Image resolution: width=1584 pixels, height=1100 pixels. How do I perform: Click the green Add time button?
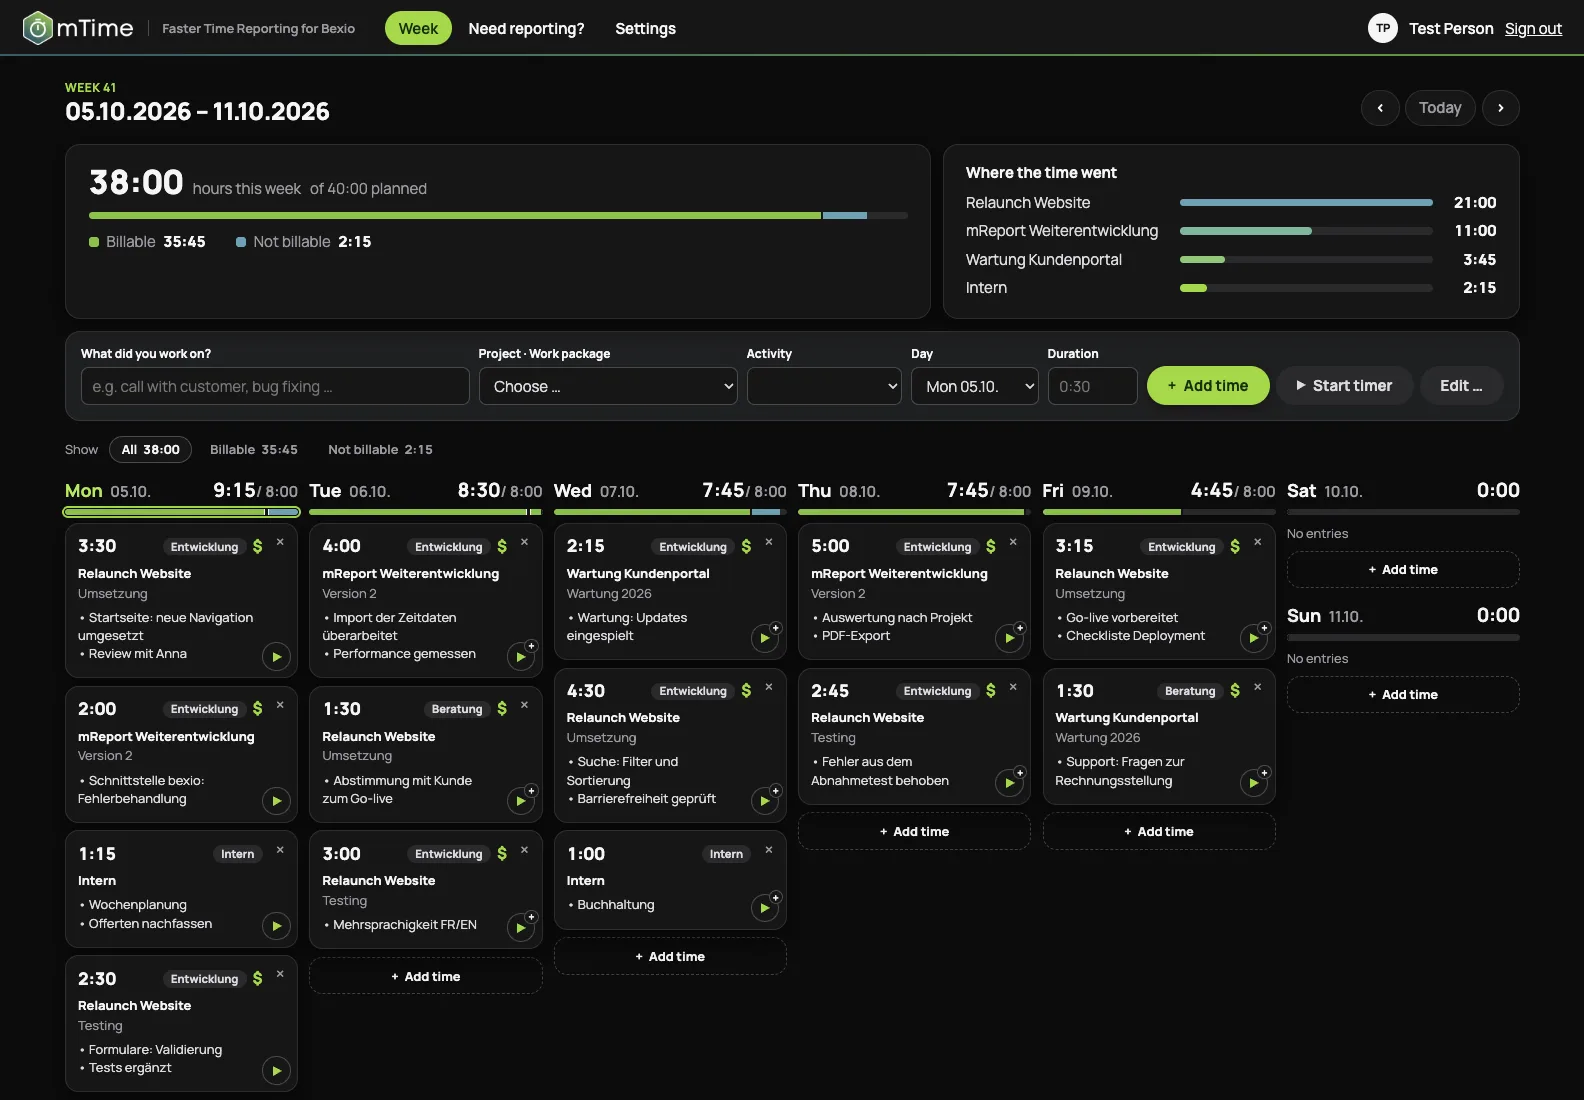[1208, 386]
